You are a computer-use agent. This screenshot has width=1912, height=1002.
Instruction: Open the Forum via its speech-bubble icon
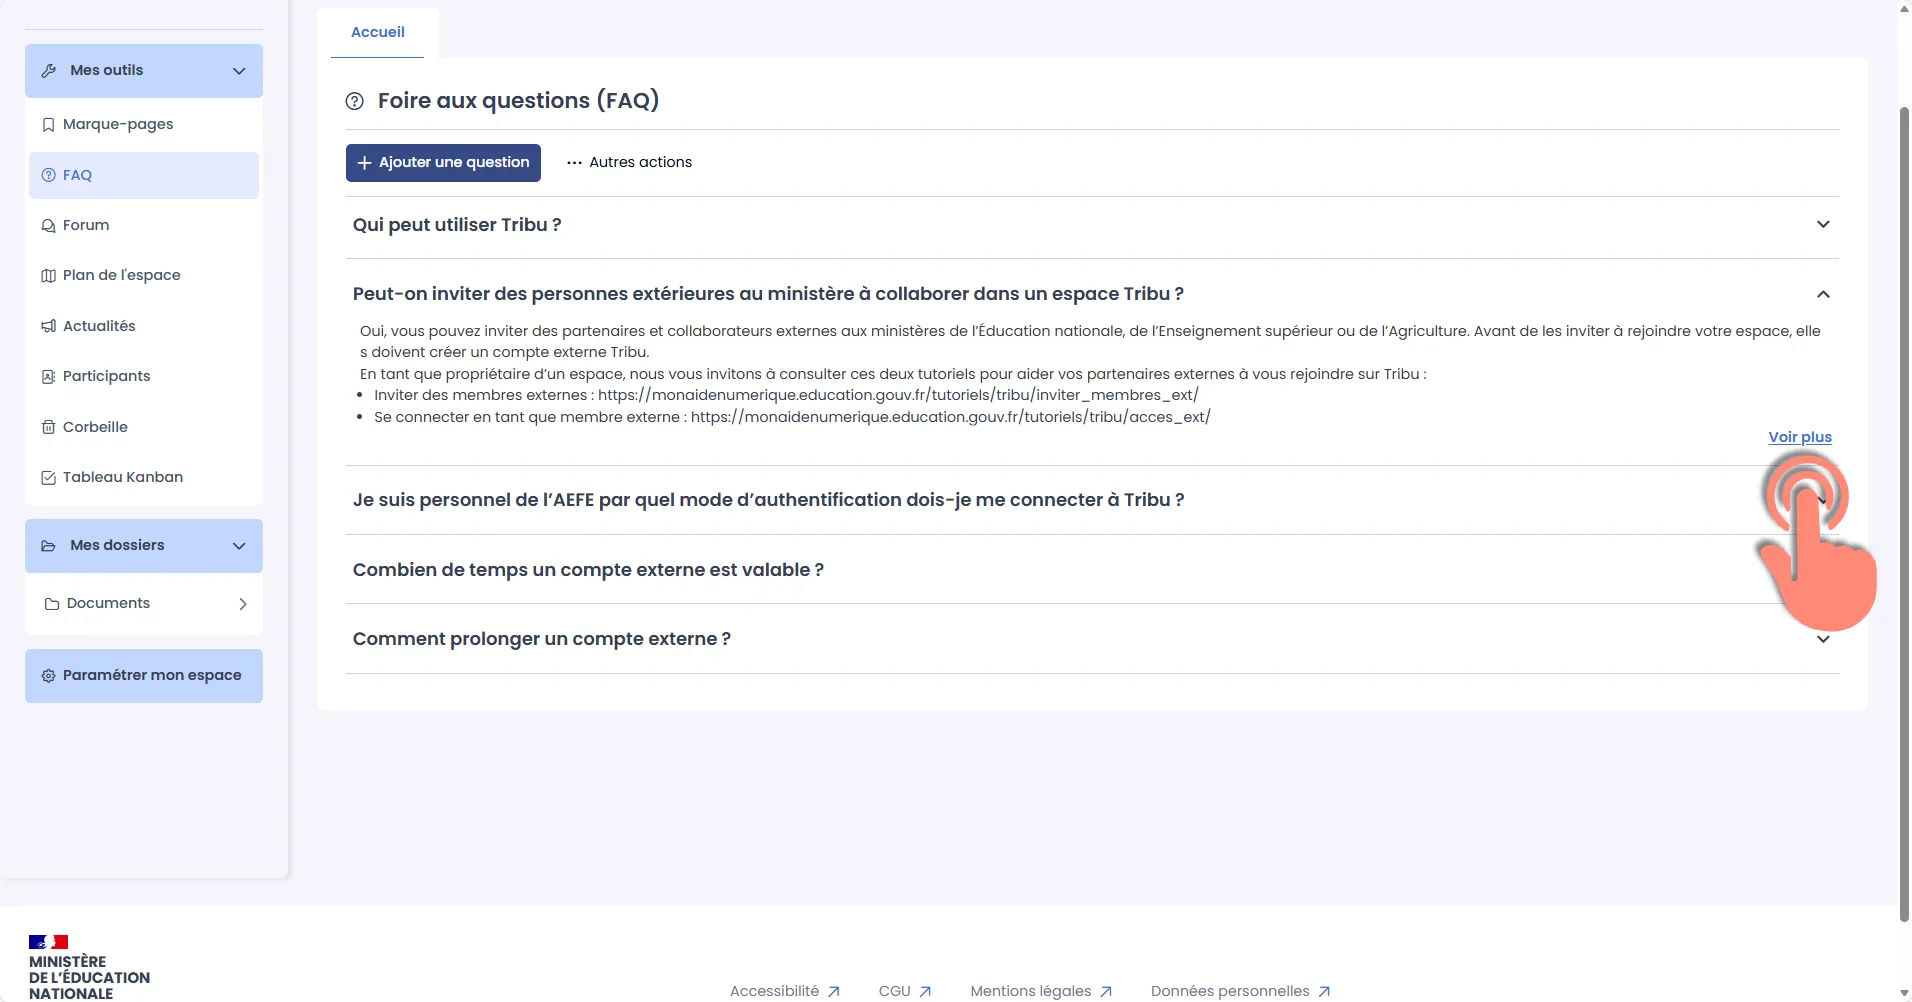(48, 226)
